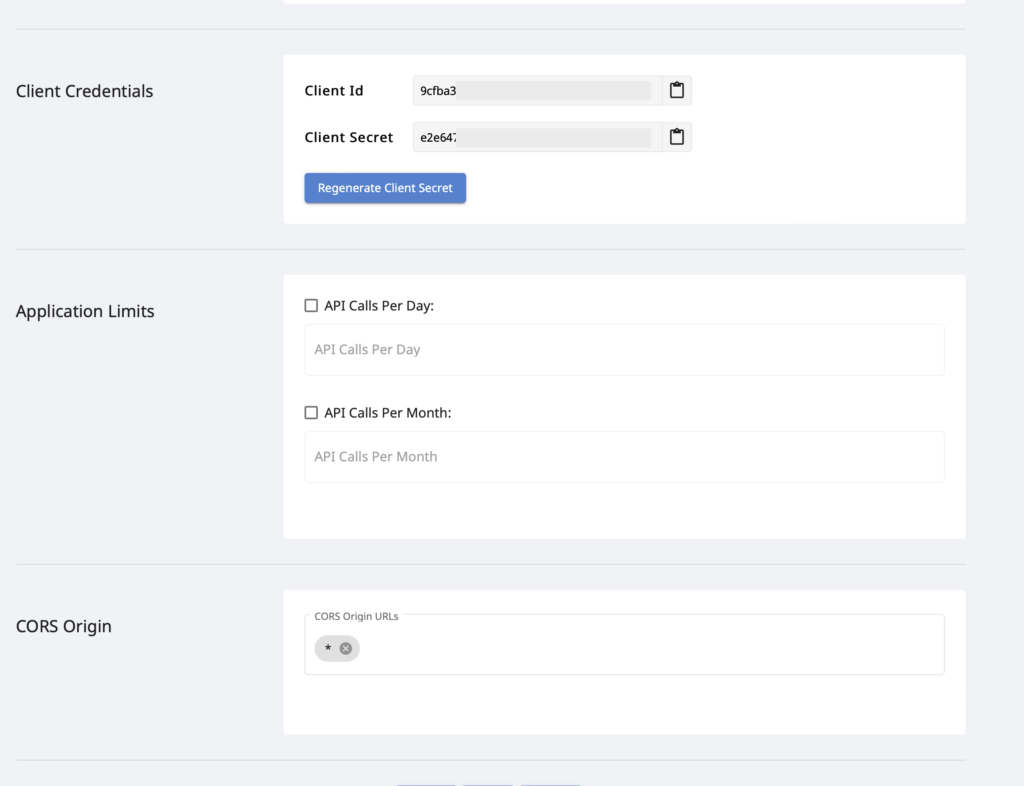Click the Application Limits section heading

click(x=85, y=311)
